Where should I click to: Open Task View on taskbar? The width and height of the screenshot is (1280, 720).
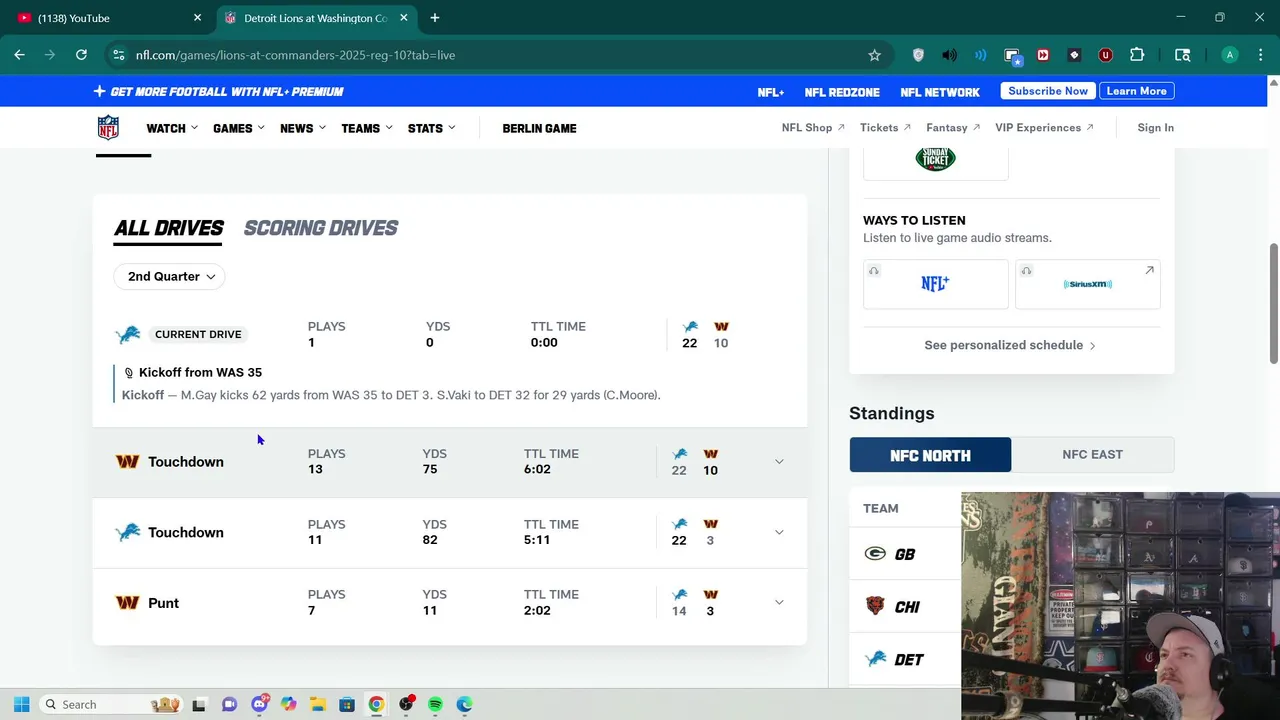[199, 704]
